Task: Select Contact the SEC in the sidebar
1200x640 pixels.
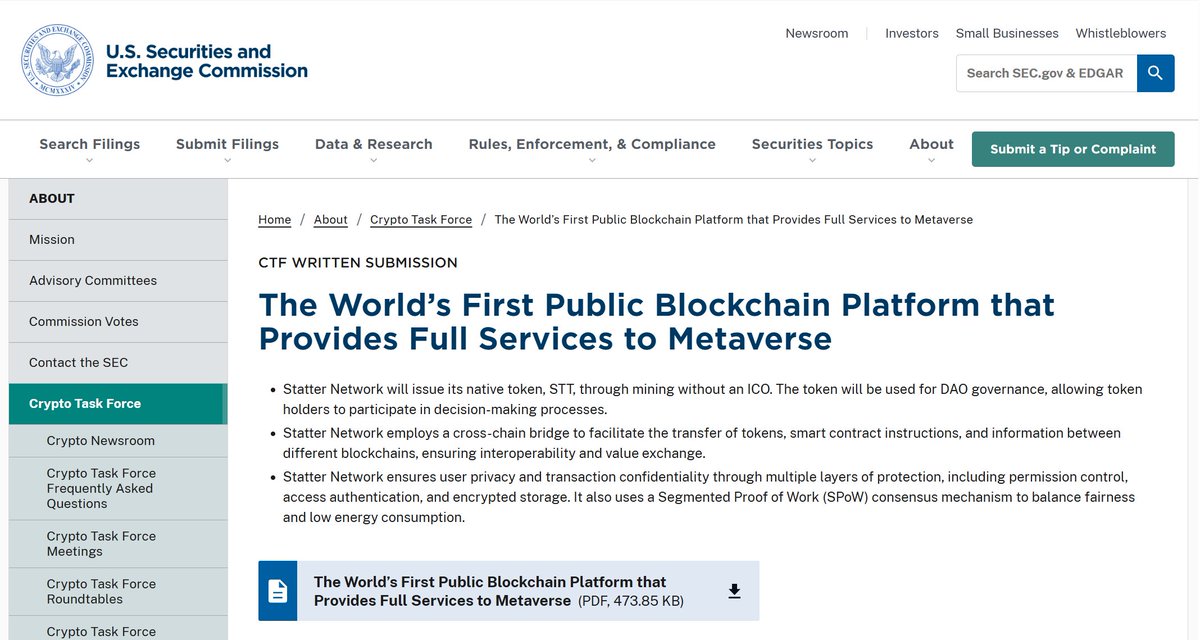Action: point(118,363)
